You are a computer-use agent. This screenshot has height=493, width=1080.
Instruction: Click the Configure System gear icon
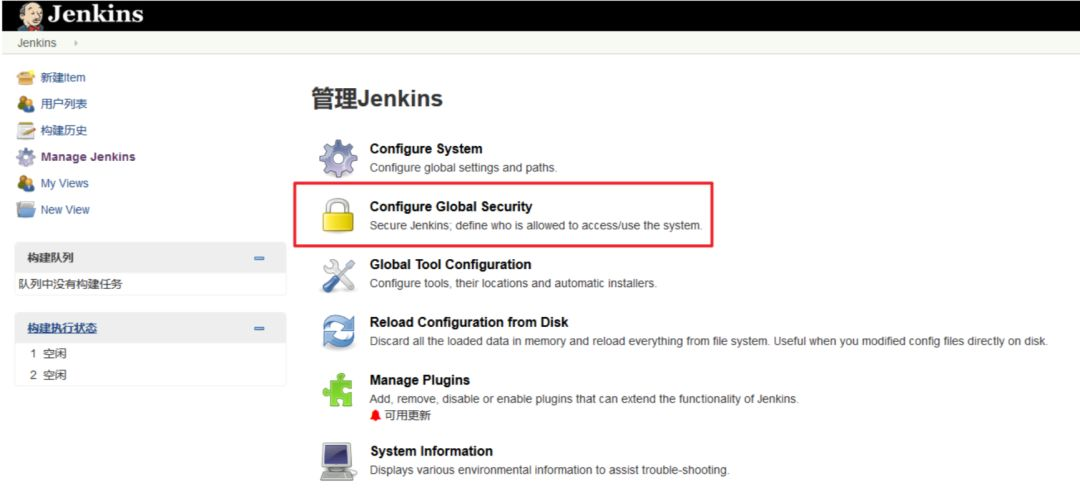(x=338, y=158)
